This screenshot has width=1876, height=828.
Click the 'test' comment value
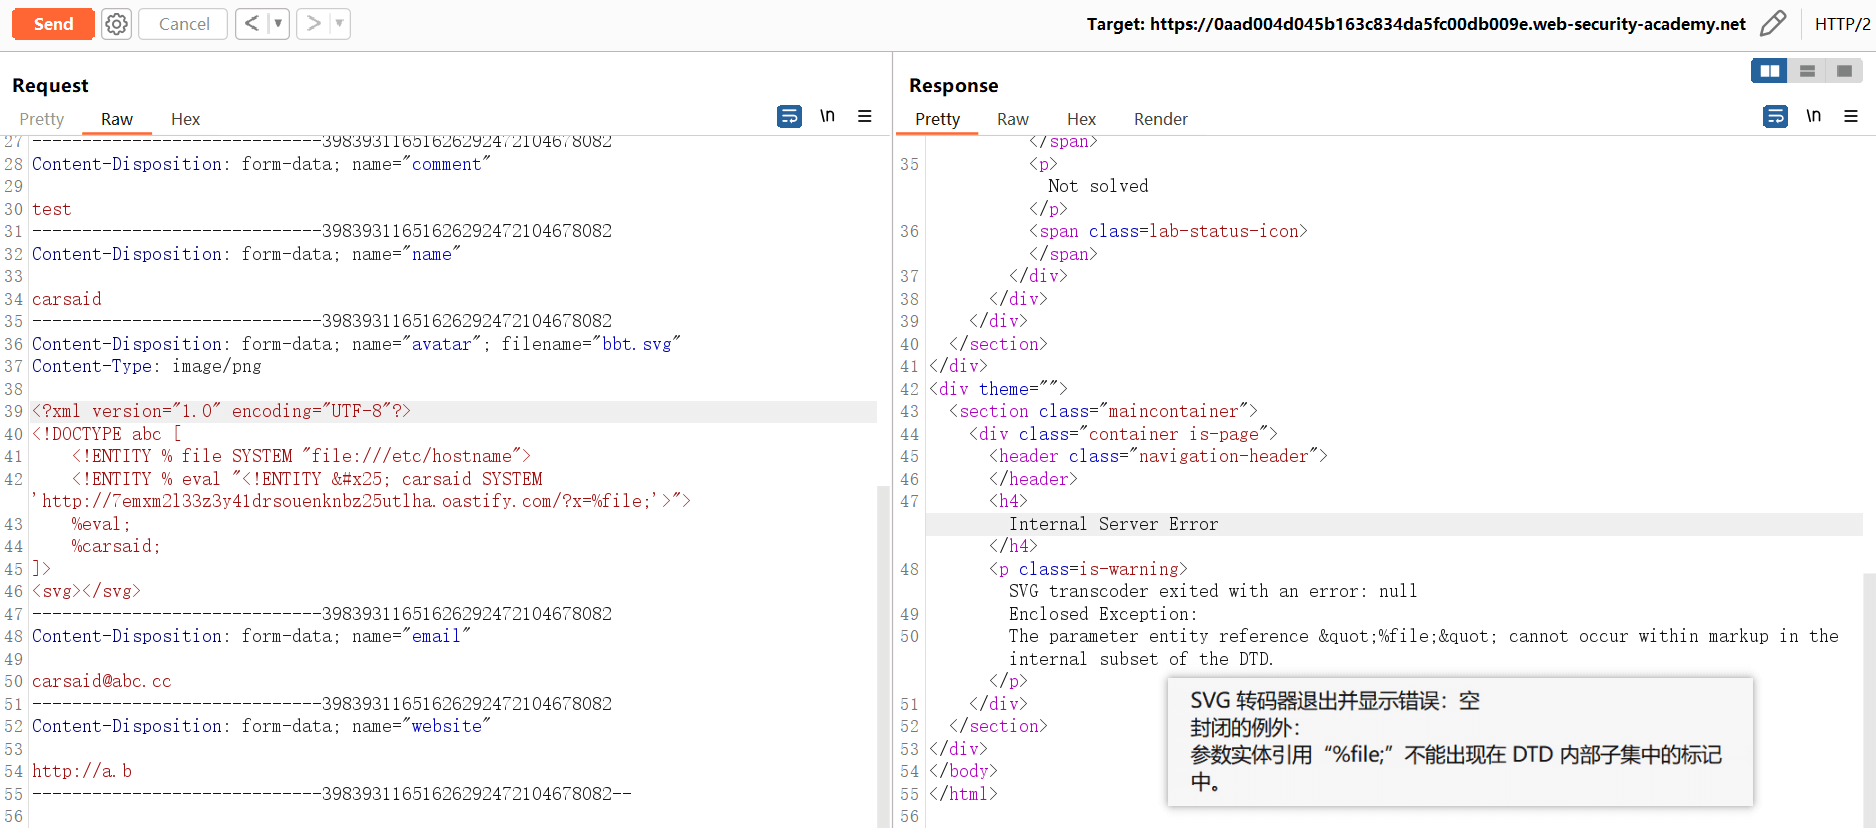click(52, 209)
